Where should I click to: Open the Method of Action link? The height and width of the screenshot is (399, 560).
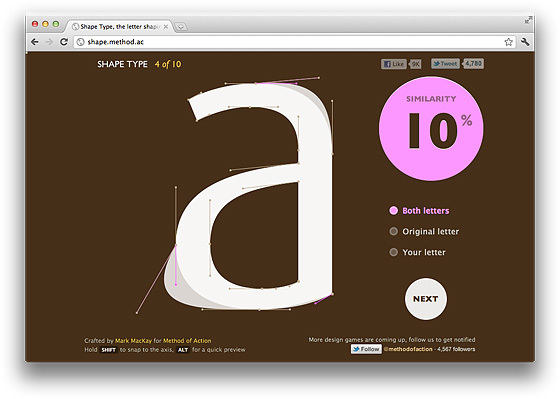coord(187,341)
